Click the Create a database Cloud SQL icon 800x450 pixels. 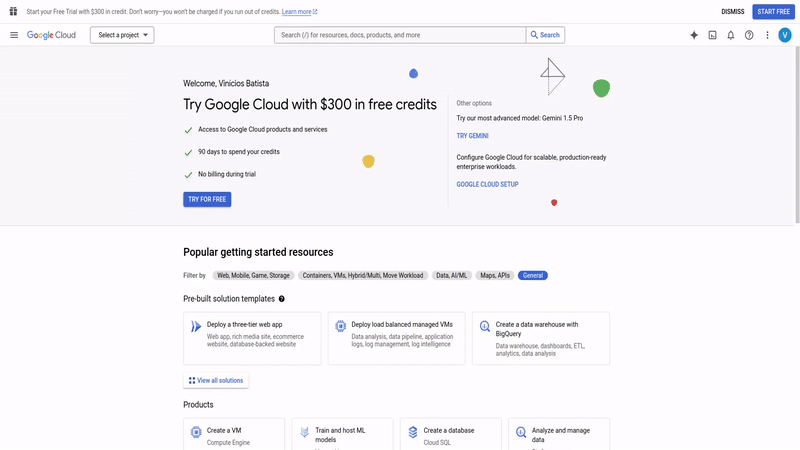(x=413, y=432)
